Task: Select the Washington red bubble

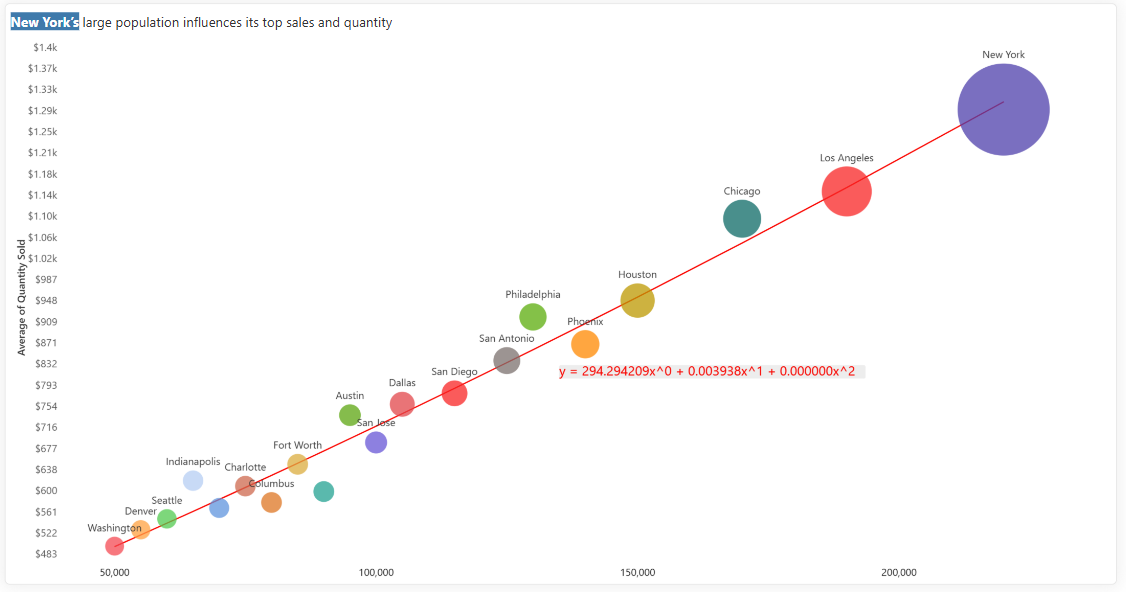Action: pos(114,546)
